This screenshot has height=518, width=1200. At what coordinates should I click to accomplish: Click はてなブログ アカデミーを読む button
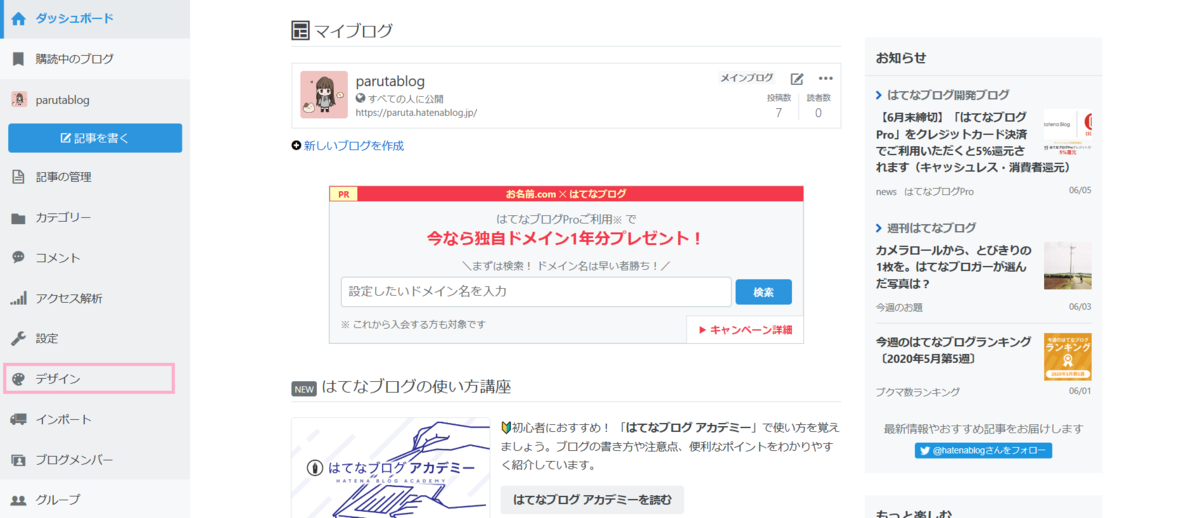tap(592, 499)
